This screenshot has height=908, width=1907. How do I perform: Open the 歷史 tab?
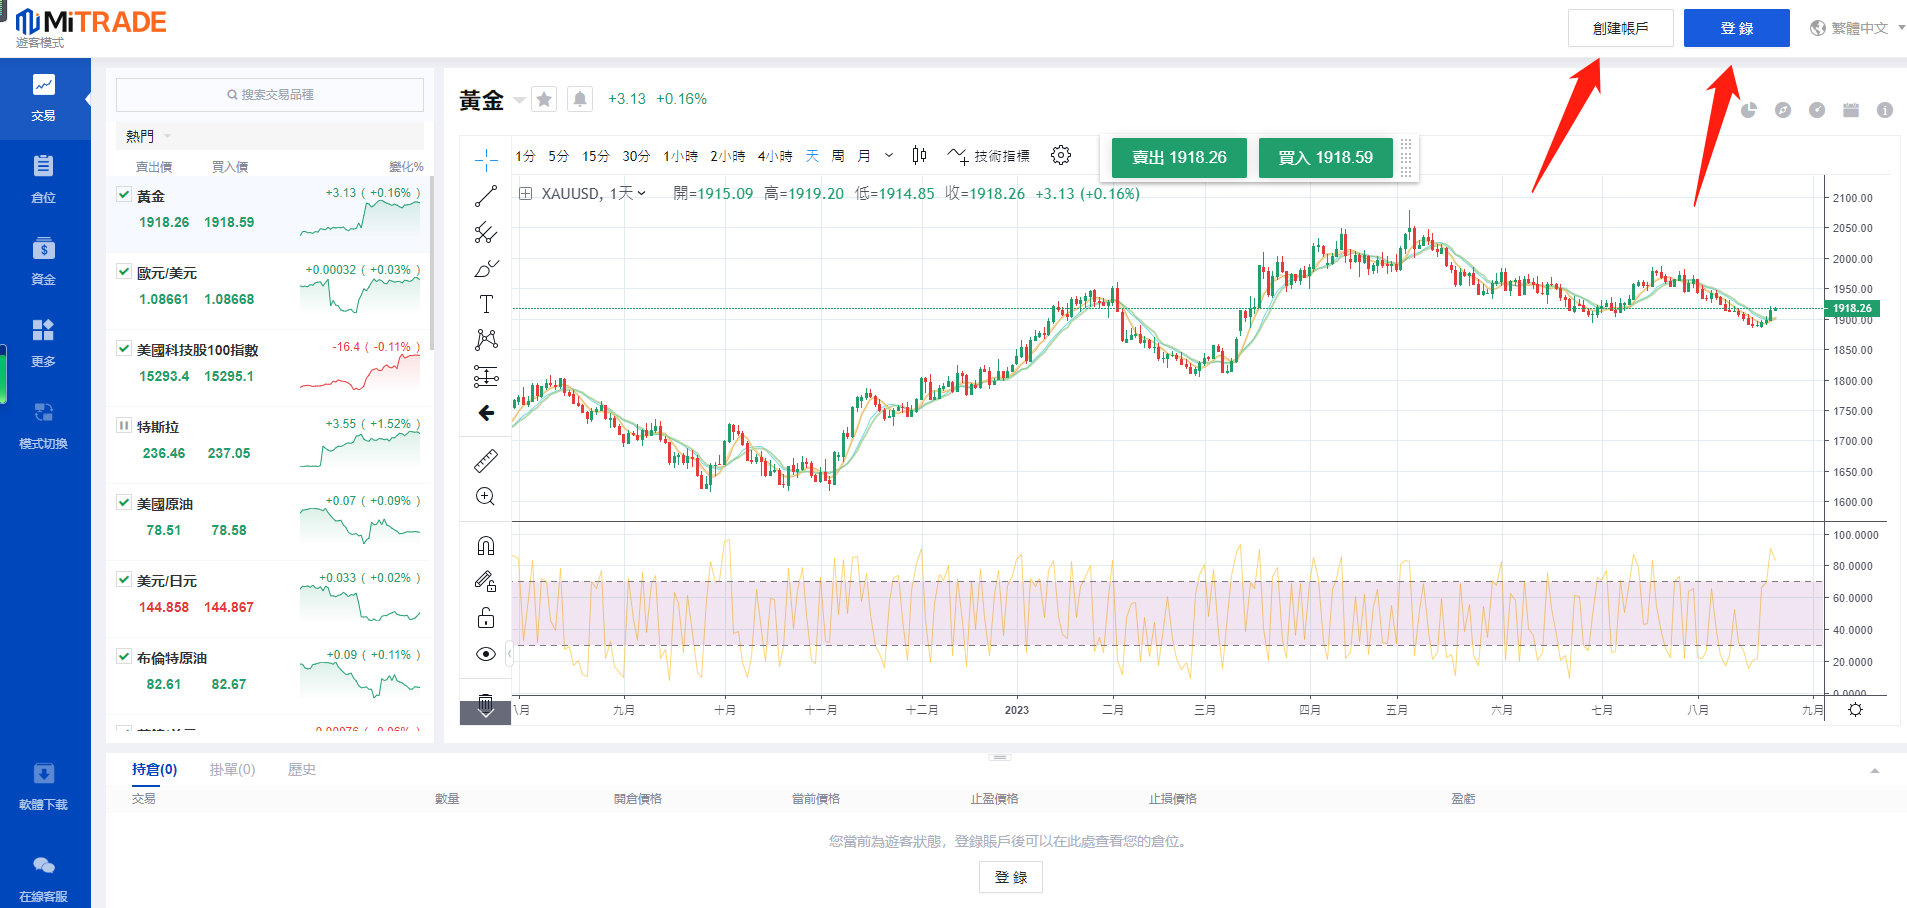pyautogui.click(x=302, y=769)
